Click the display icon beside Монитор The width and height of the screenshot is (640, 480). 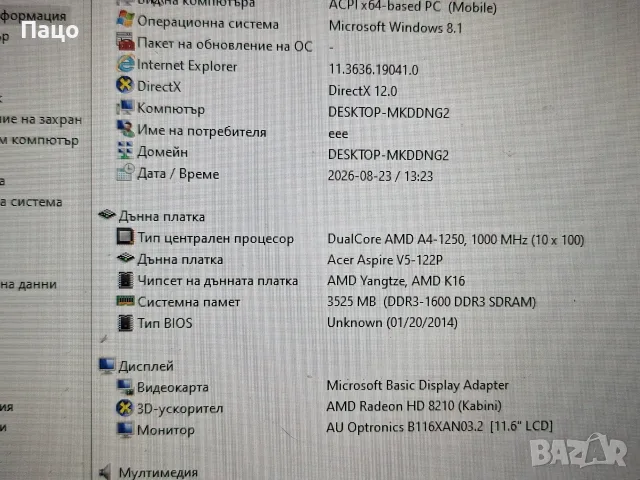pyautogui.click(x=124, y=429)
